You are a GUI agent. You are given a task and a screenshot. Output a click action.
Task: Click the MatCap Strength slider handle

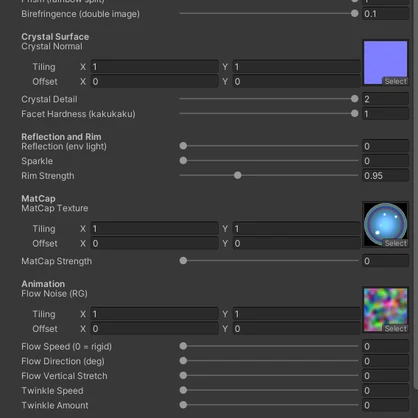point(183,261)
